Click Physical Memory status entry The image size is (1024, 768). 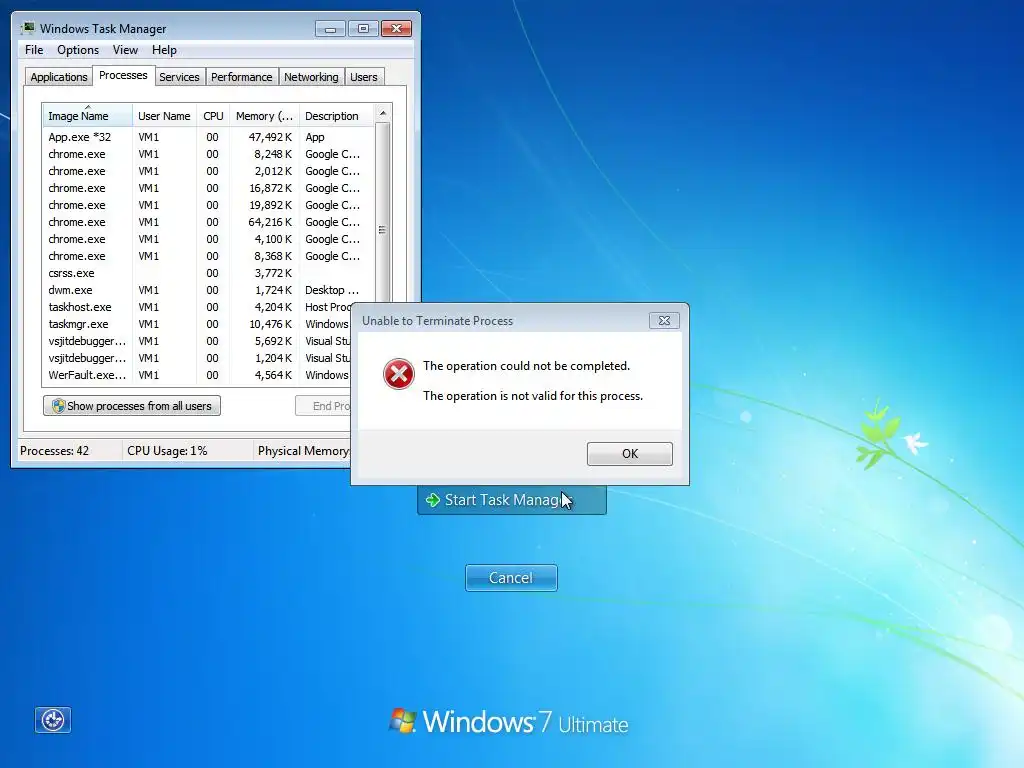[304, 451]
